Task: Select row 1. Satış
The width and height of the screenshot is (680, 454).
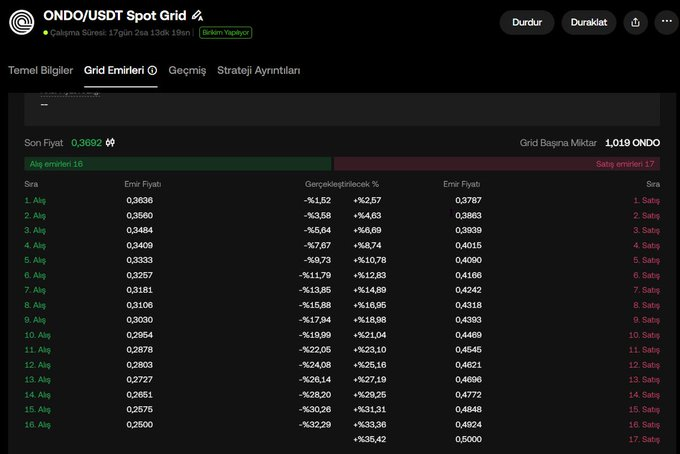Action: [647, 200]
